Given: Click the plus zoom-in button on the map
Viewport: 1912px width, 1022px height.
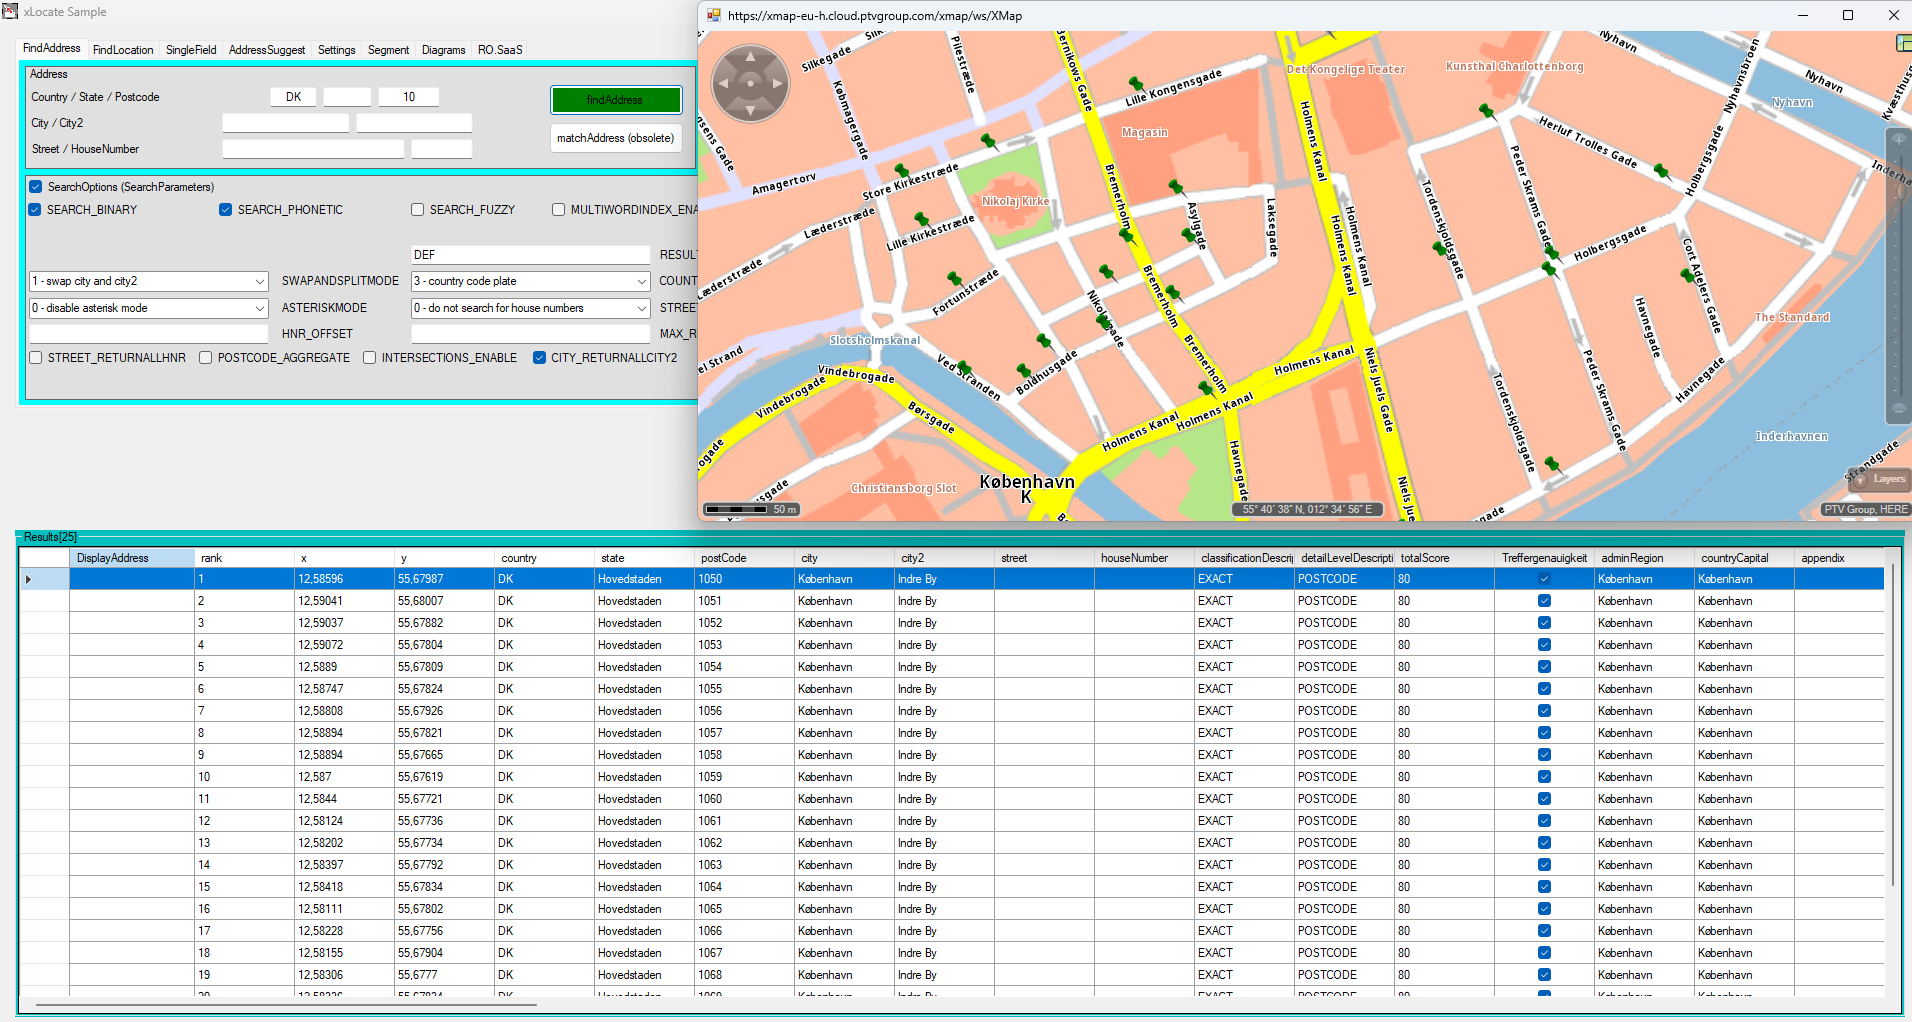Looking at the screenshot, I should click(x=1897, y=141).
